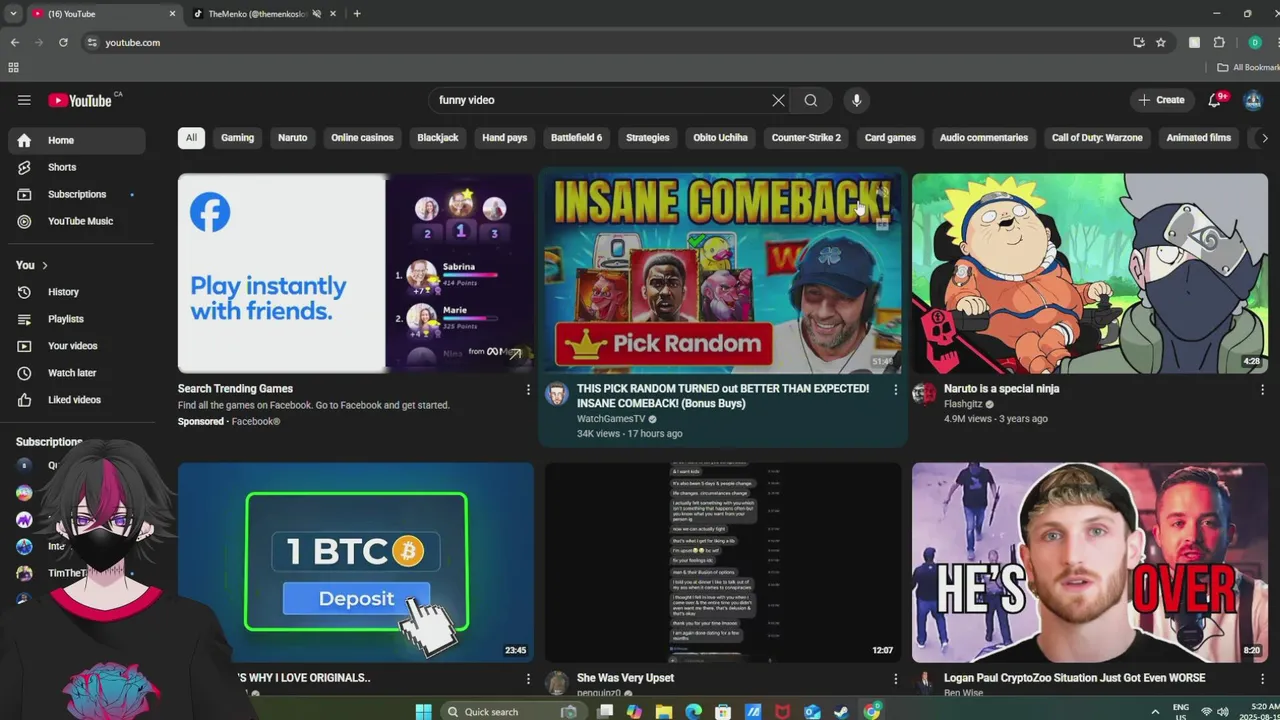
Task: Open the Logan Paul CryptoZoo video title
Action: (x=1074, y=678)
